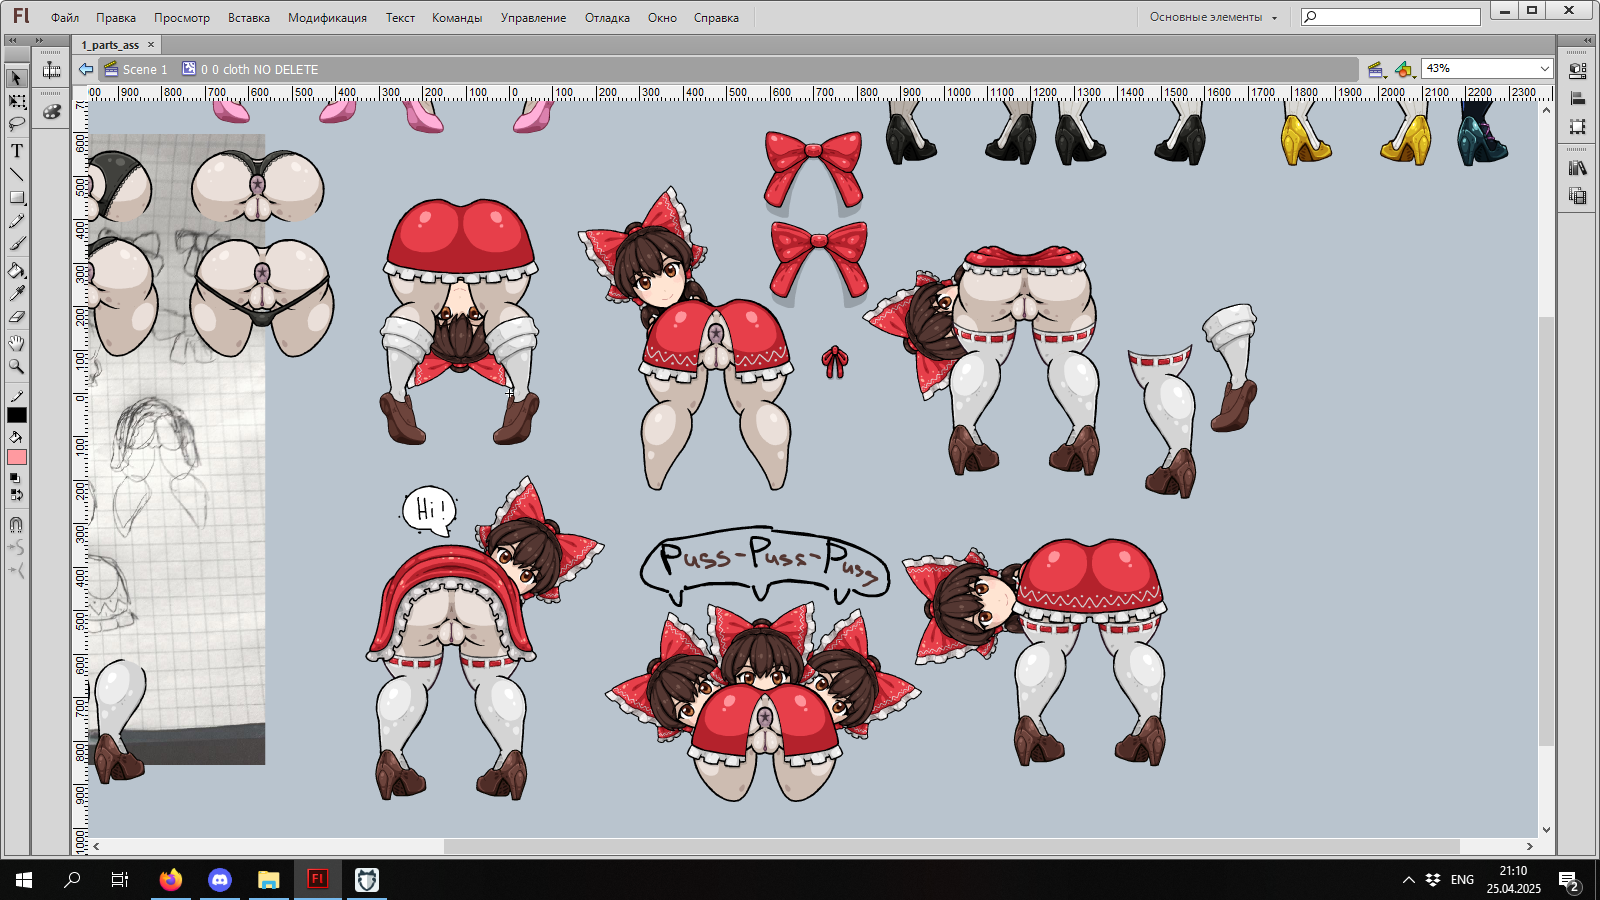This screenshot has width=1600, height=900.
Task: Click the horizontal scrollbar right arrow
Action: (1529, 846)
